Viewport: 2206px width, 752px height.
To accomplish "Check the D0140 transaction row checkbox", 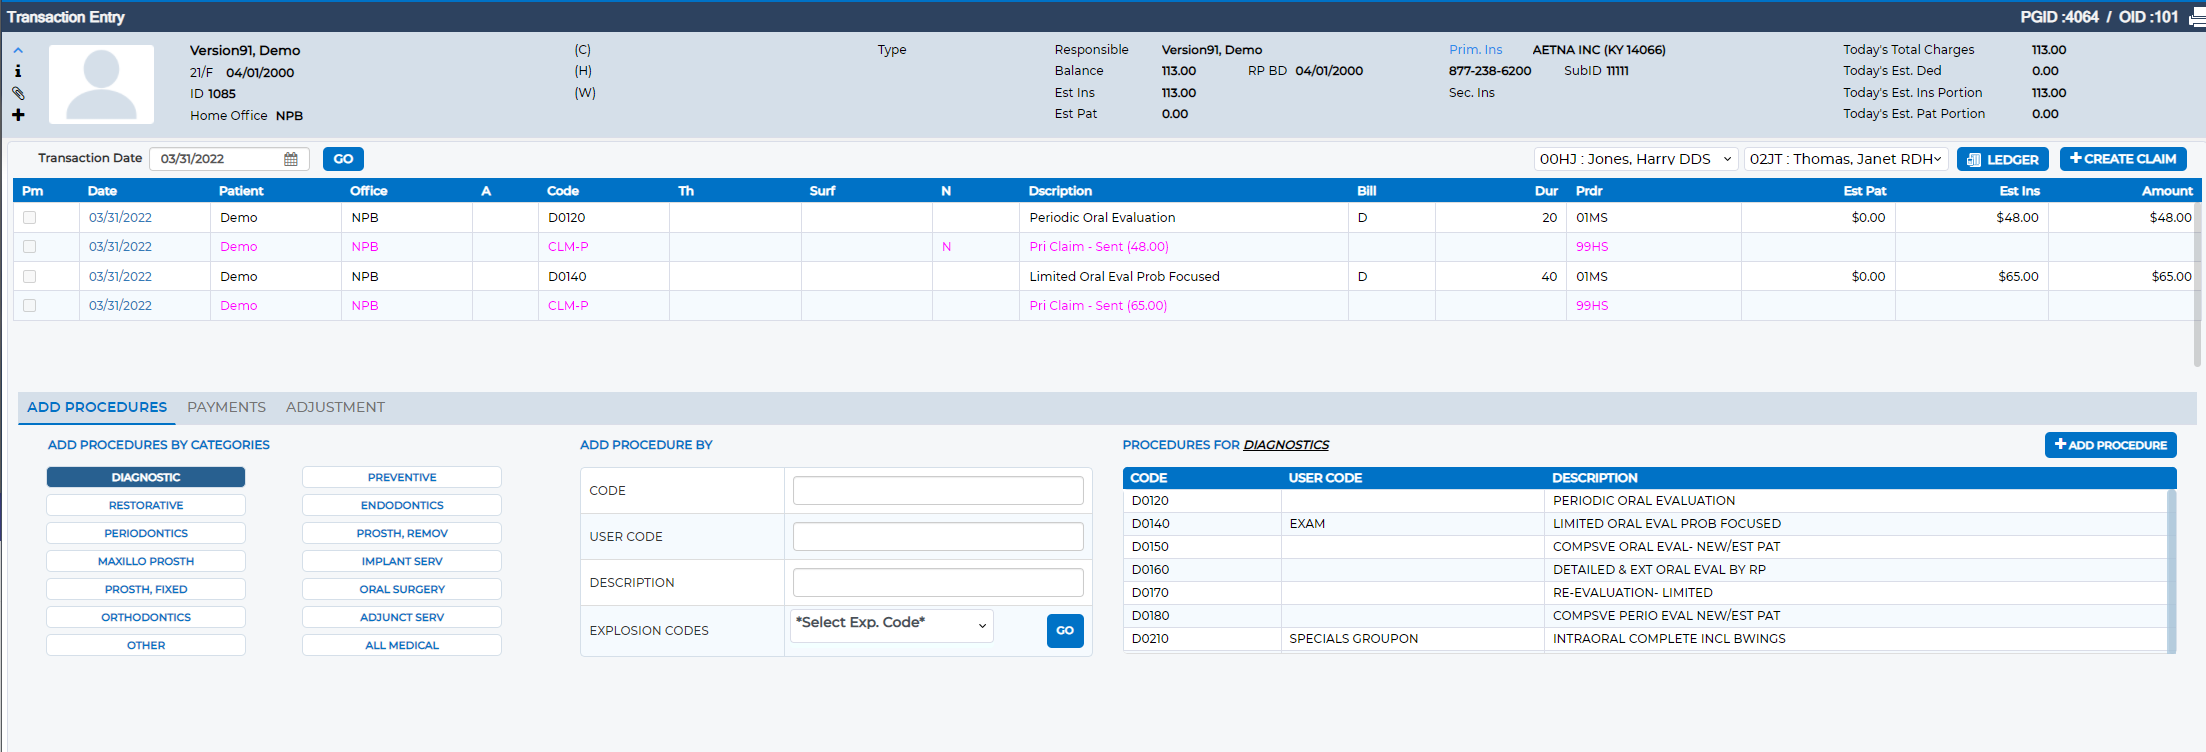I will 29,276.
